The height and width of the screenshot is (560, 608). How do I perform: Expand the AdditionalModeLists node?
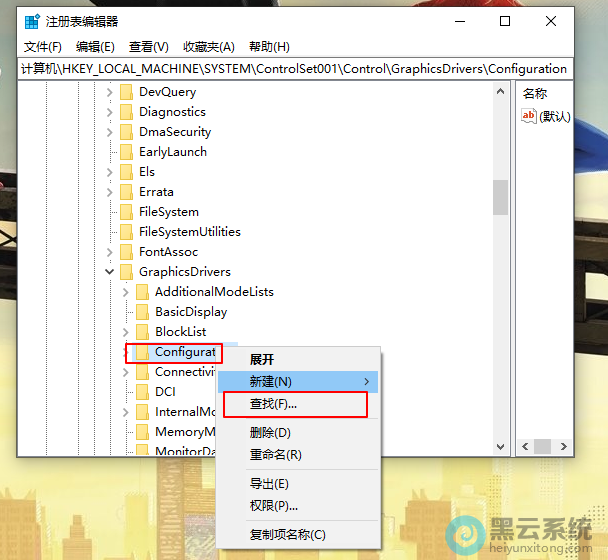pyautogui.click(x=126, y=292)
